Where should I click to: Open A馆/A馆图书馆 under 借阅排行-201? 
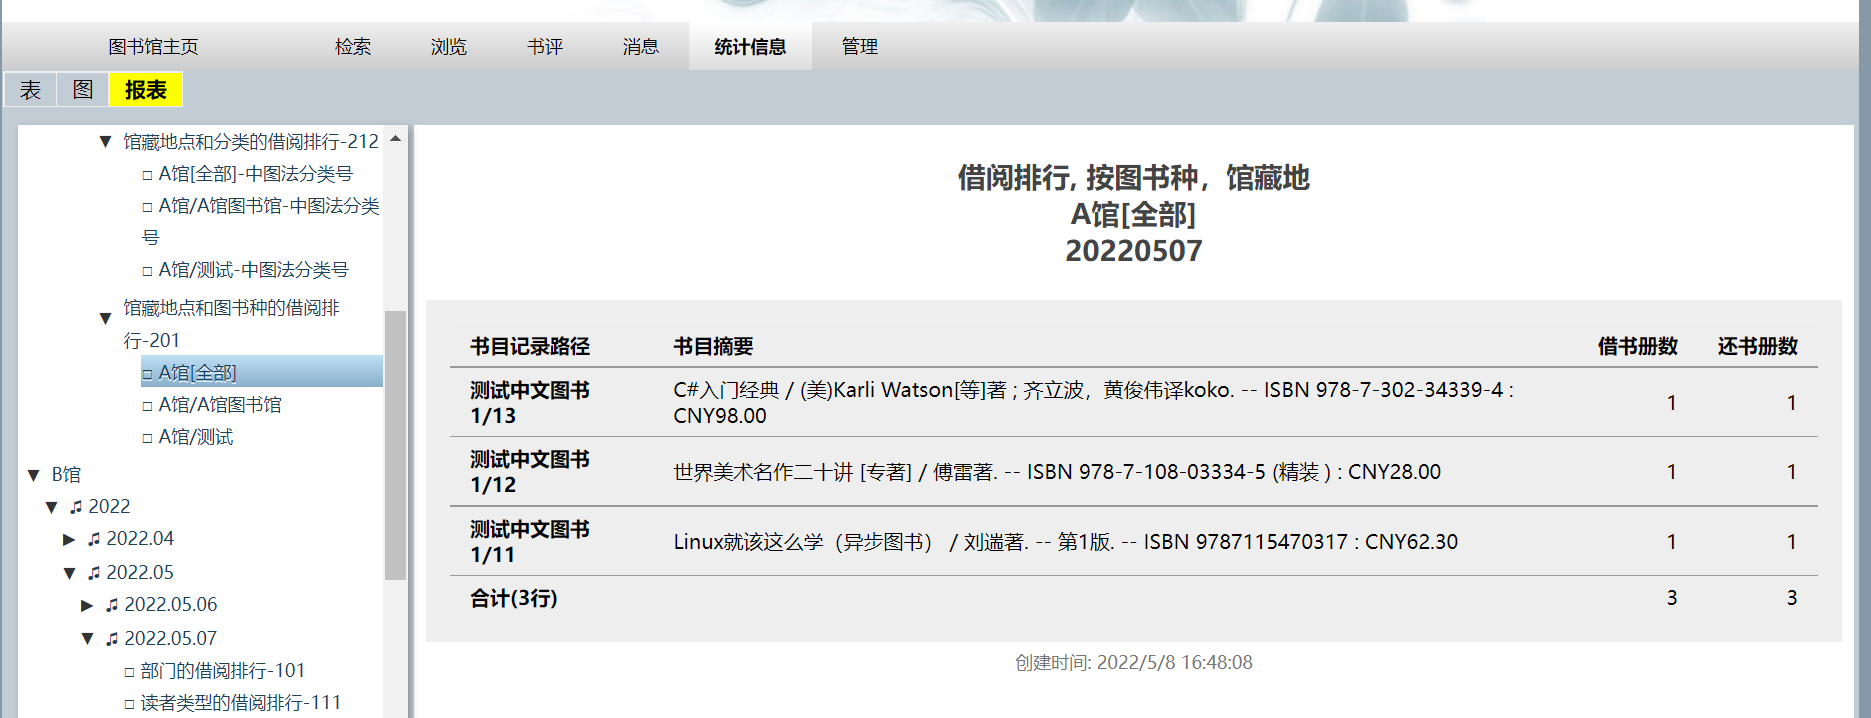coord(220,405)
